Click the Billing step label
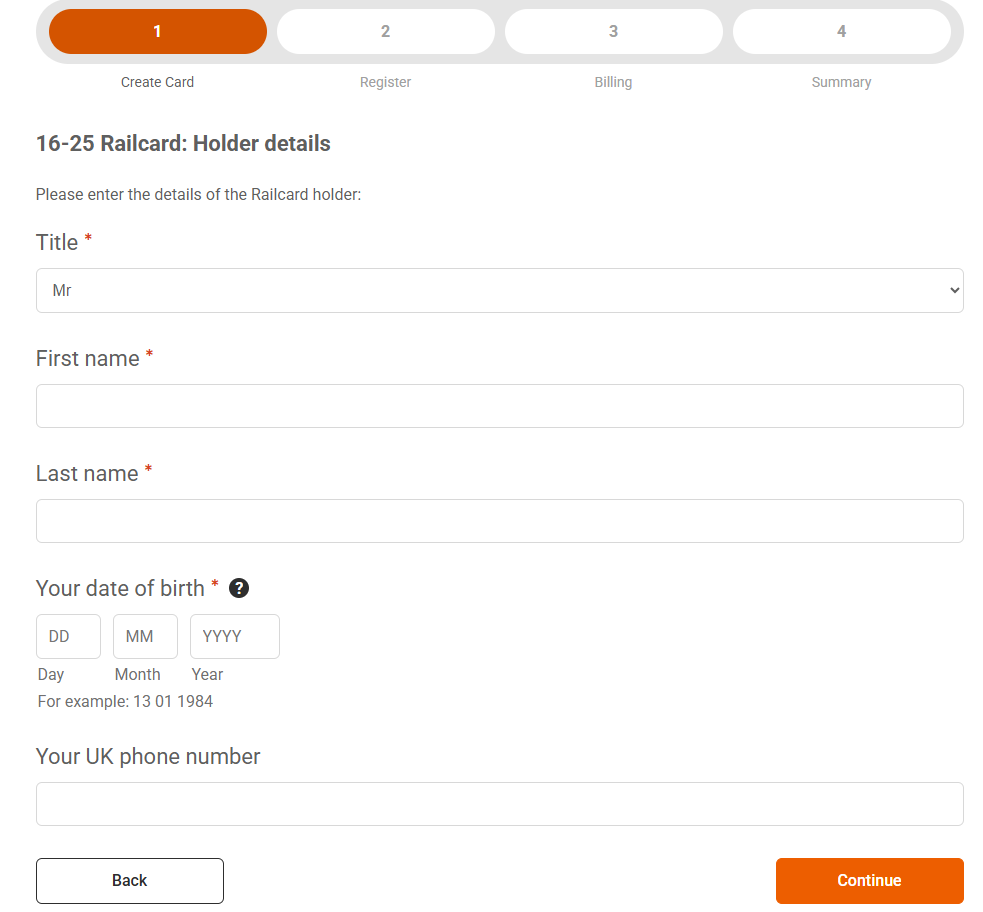 pyautogui.click(x=613, y=82)
